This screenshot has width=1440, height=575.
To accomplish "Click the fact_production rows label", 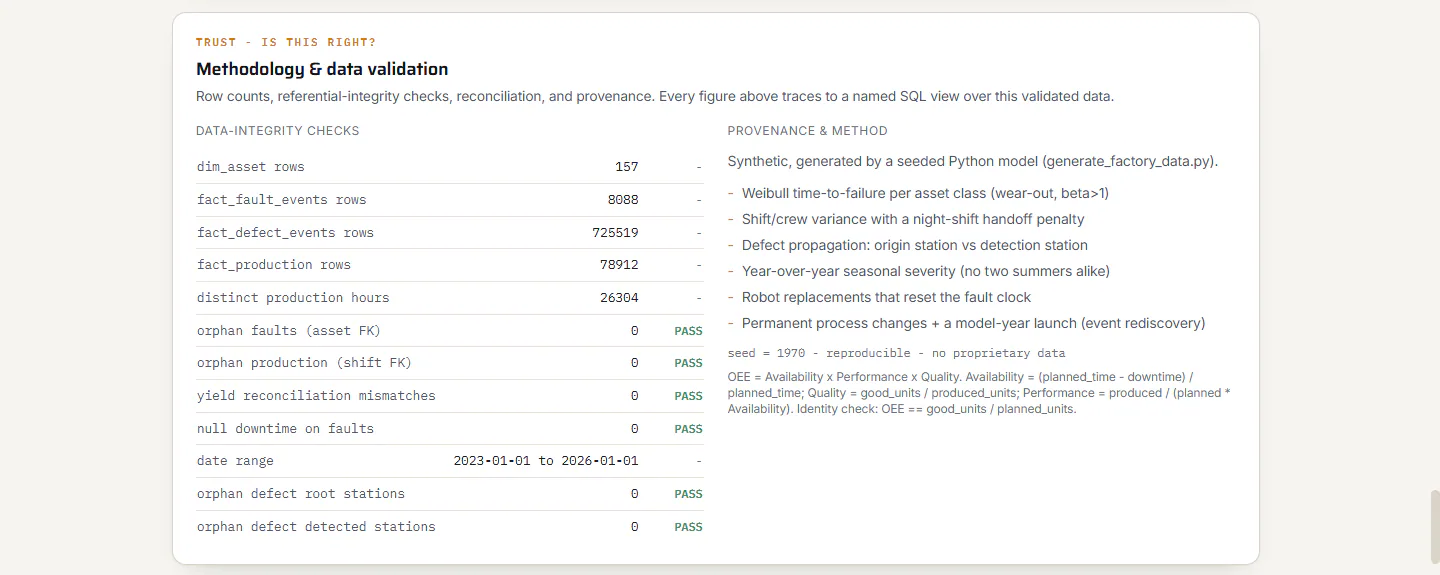I will pyautogui.click(x=274, y=265).
